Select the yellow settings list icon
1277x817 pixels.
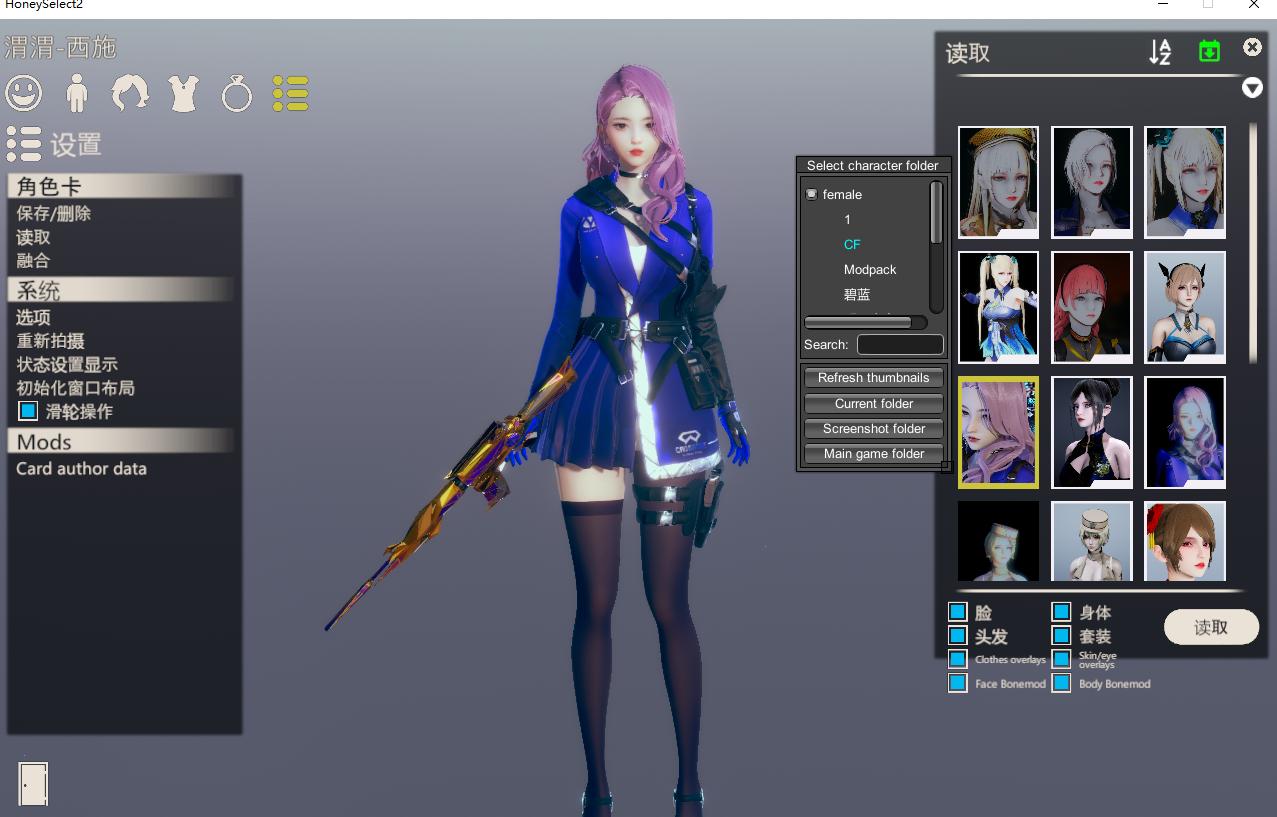point(290,94)
